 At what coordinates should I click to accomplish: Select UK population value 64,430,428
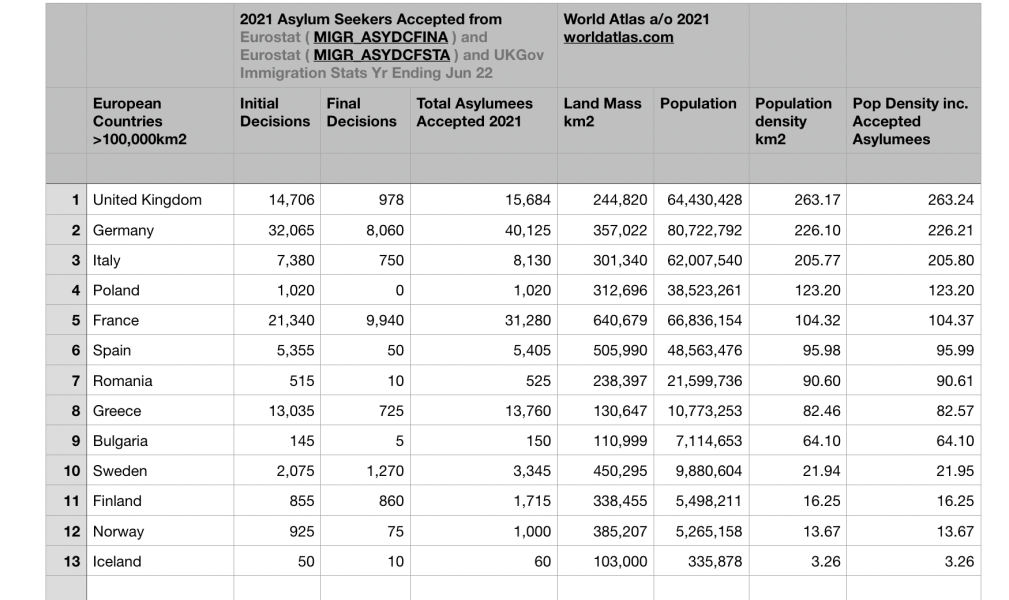click(701, 200)
